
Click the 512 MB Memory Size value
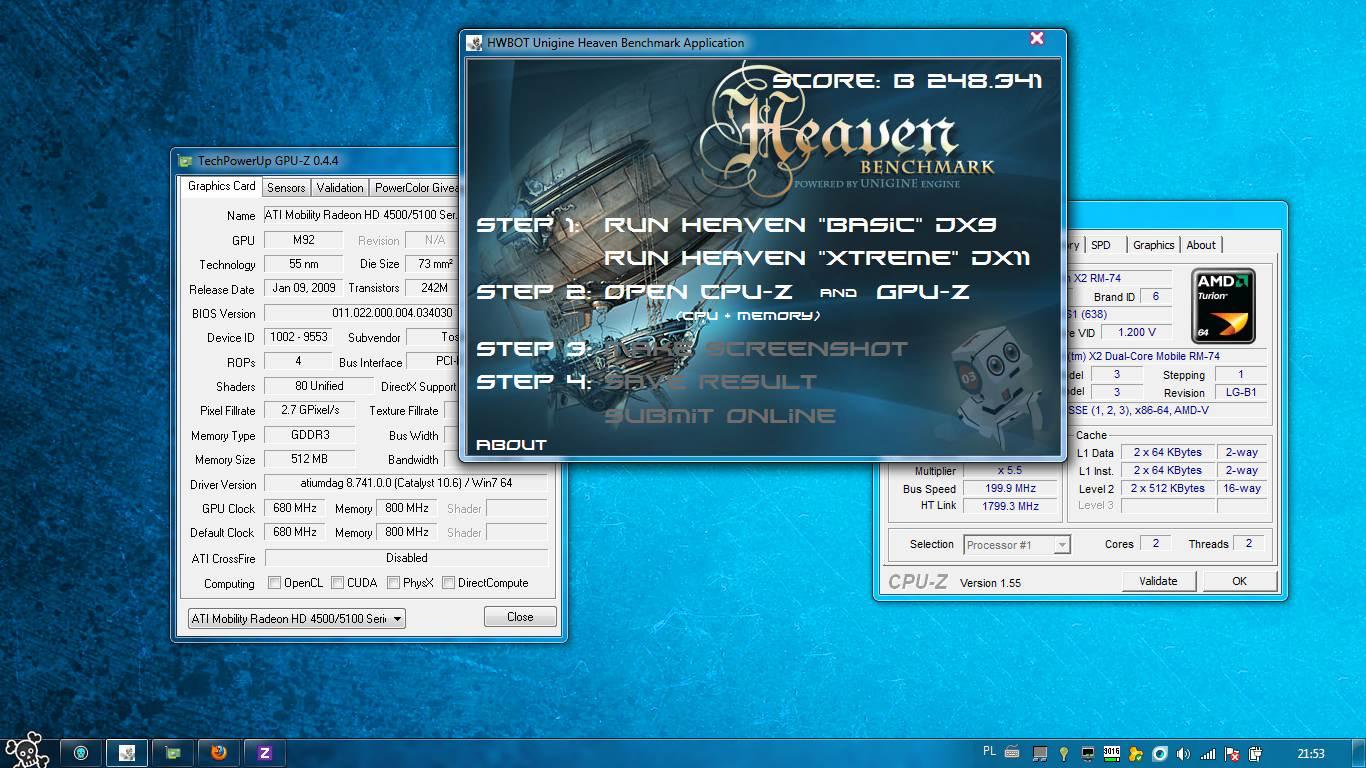pos(311,459)
